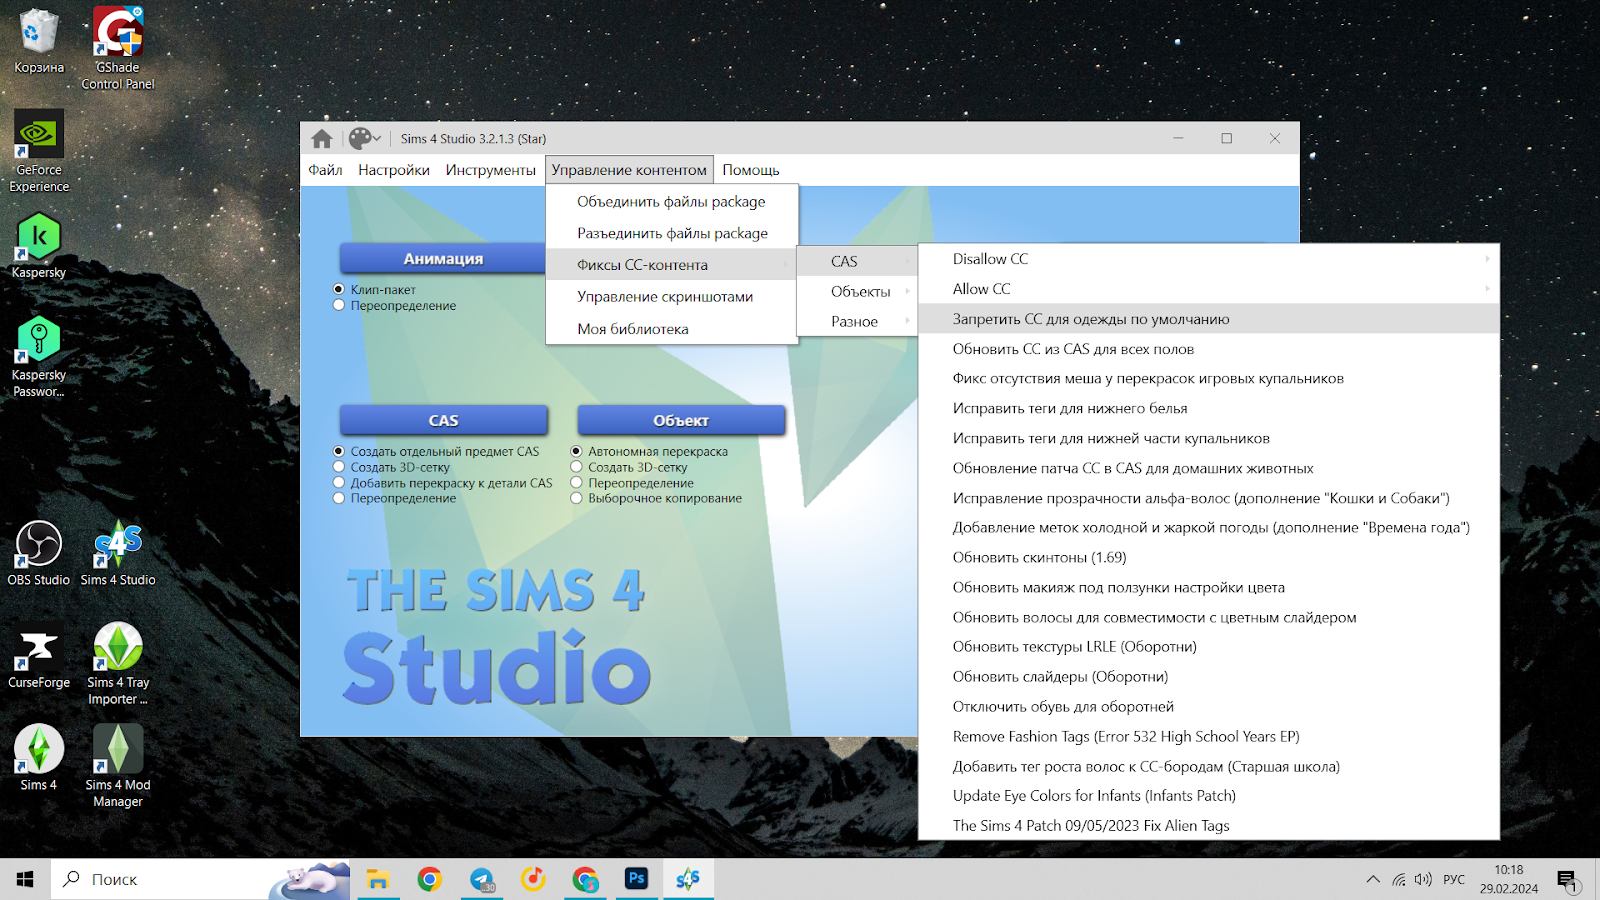
Task: Choose Моя библиотека menu entry
Action: click(x=672, y=329)
